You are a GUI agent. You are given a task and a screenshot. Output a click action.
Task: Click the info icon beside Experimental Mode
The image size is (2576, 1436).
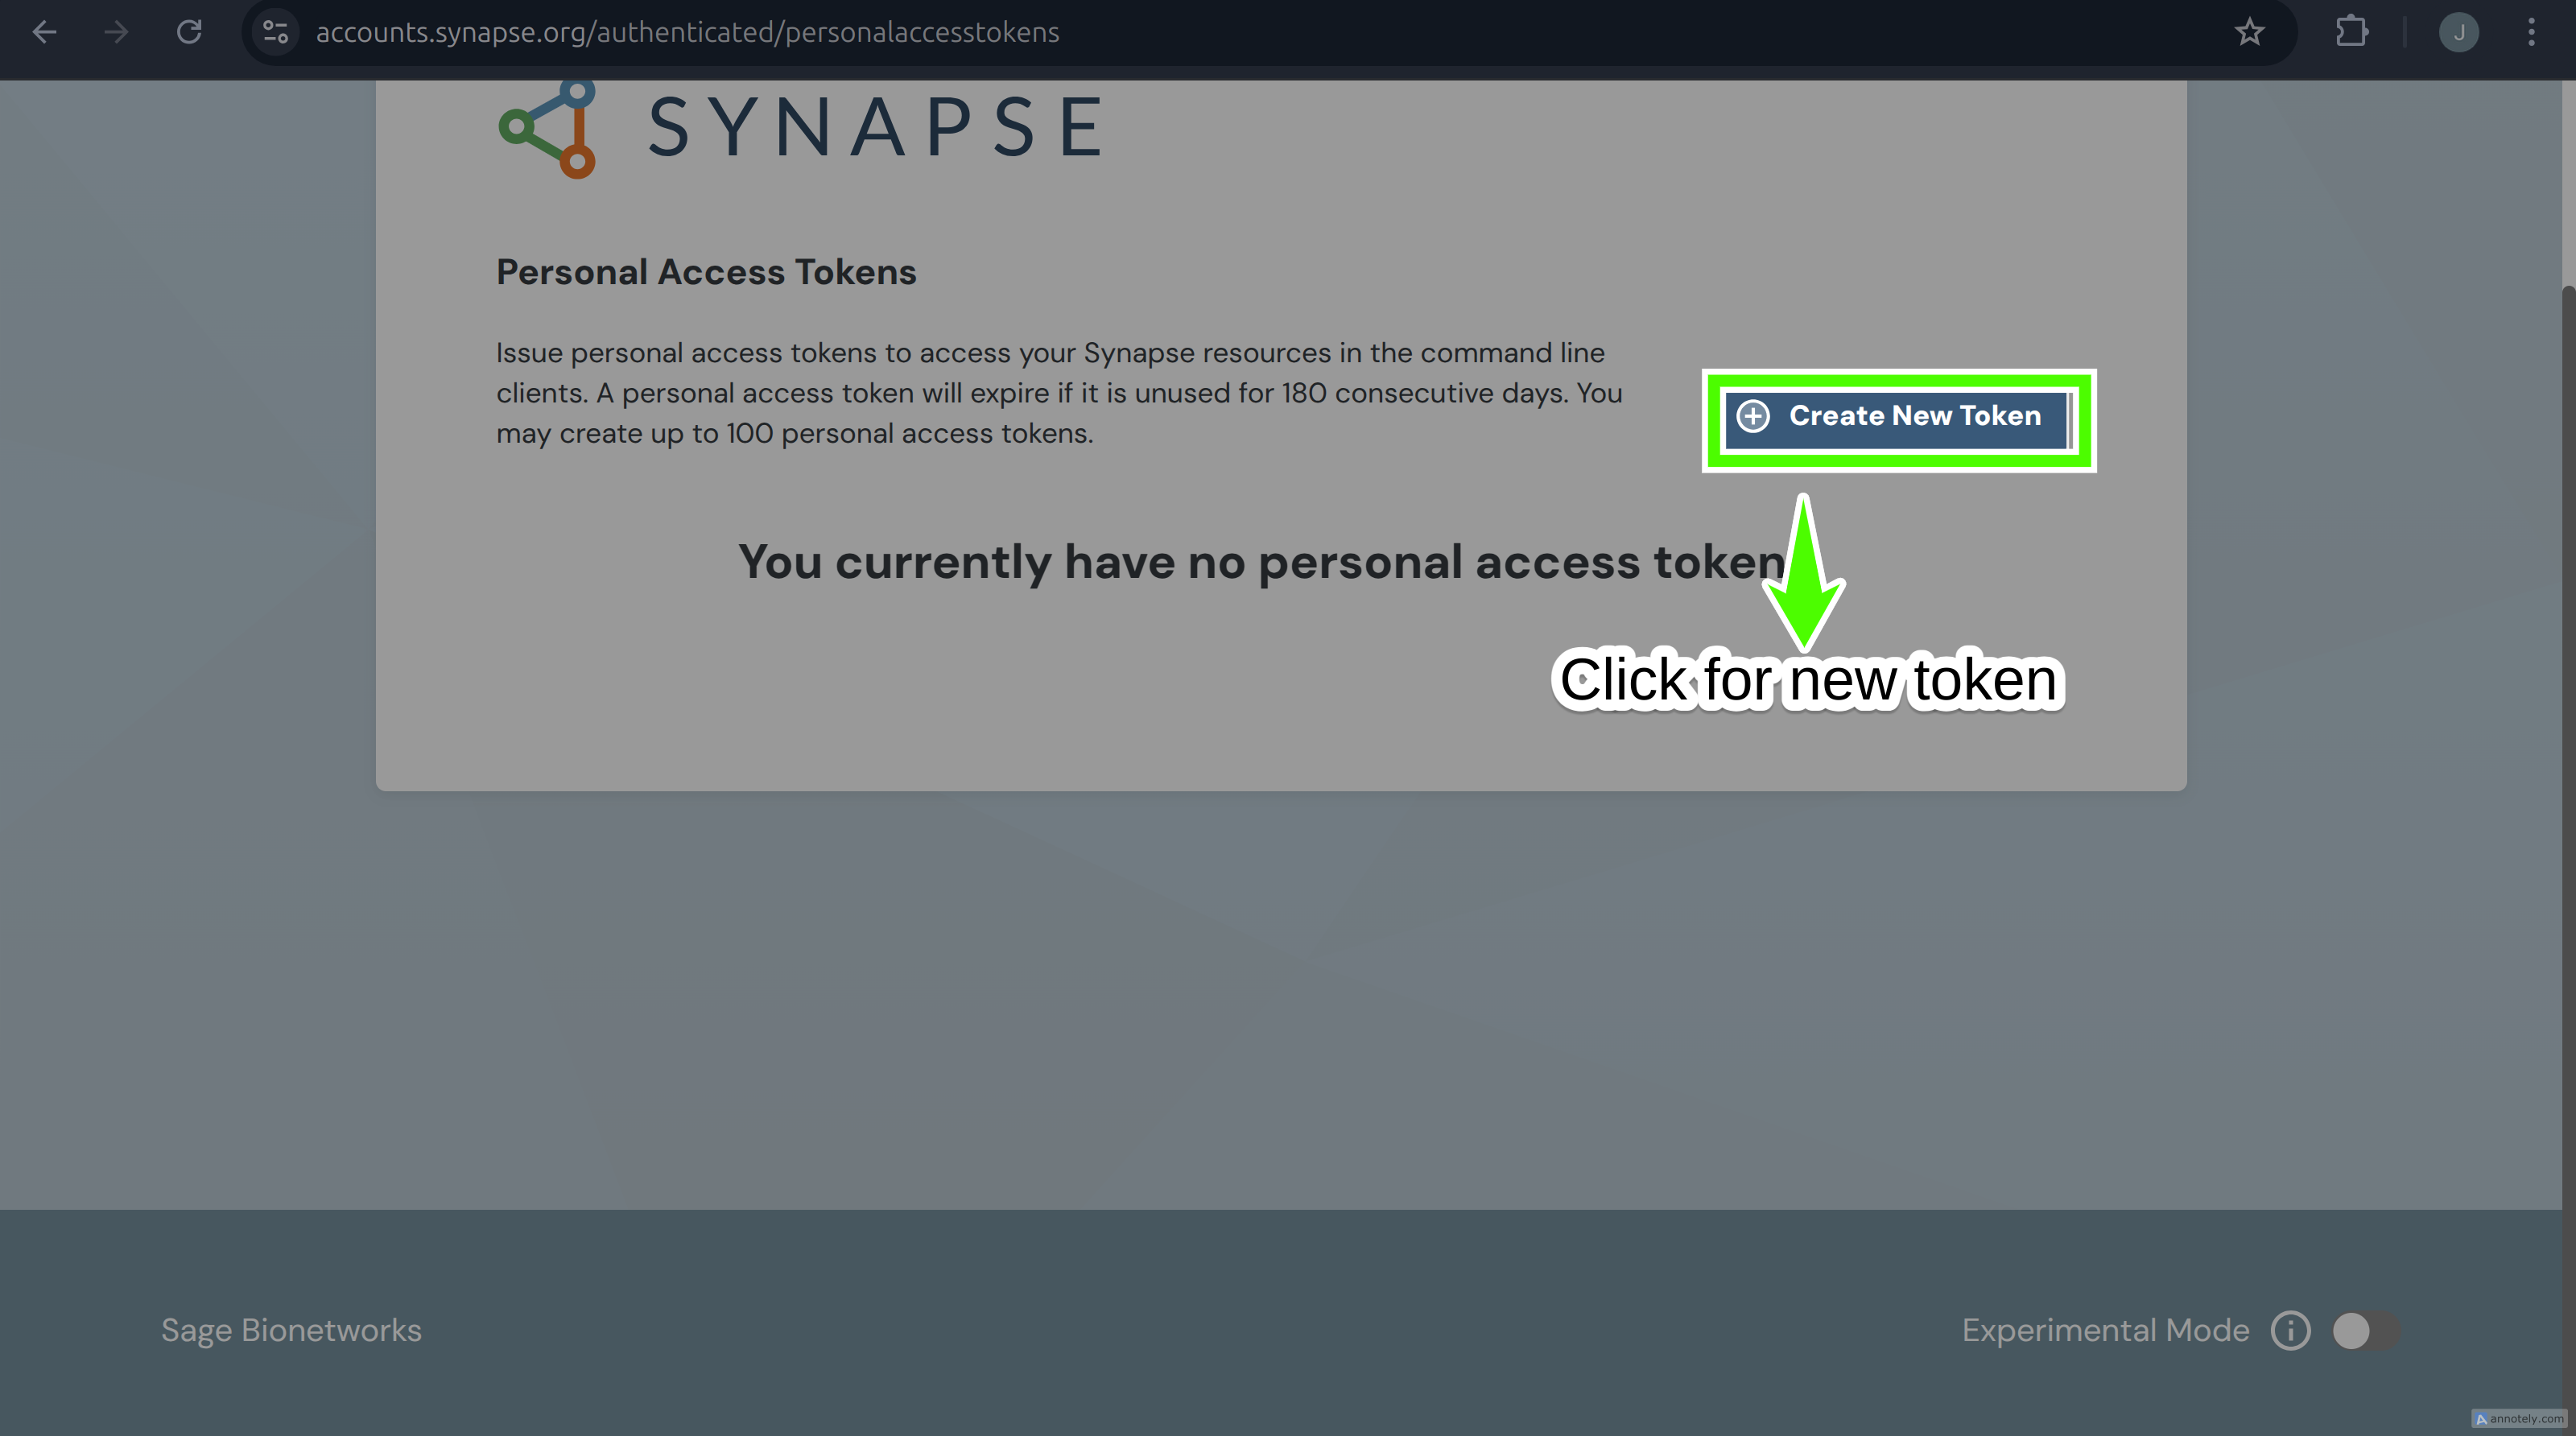(2290, 1330)
